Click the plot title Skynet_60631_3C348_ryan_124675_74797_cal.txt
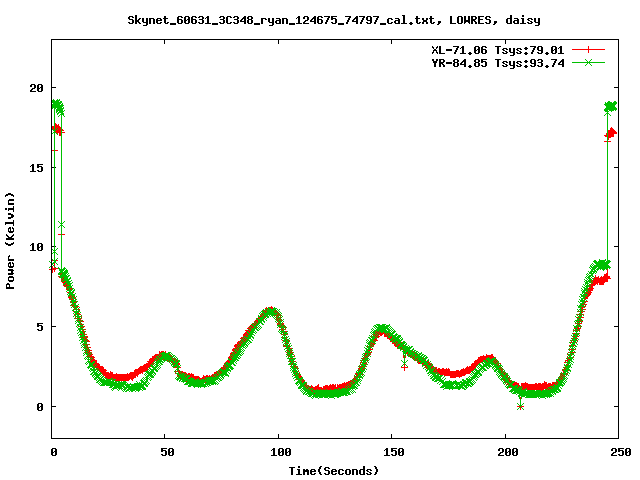 (x=334, y=20)
